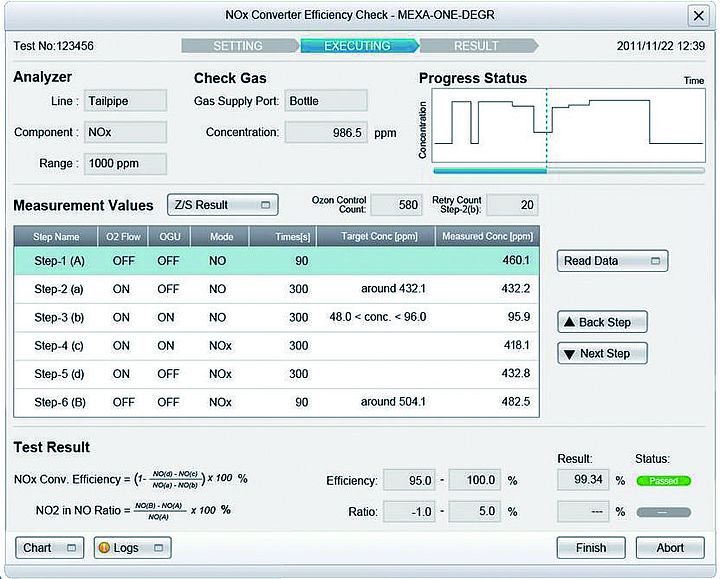Click the warning icon on Logs button

104,548
